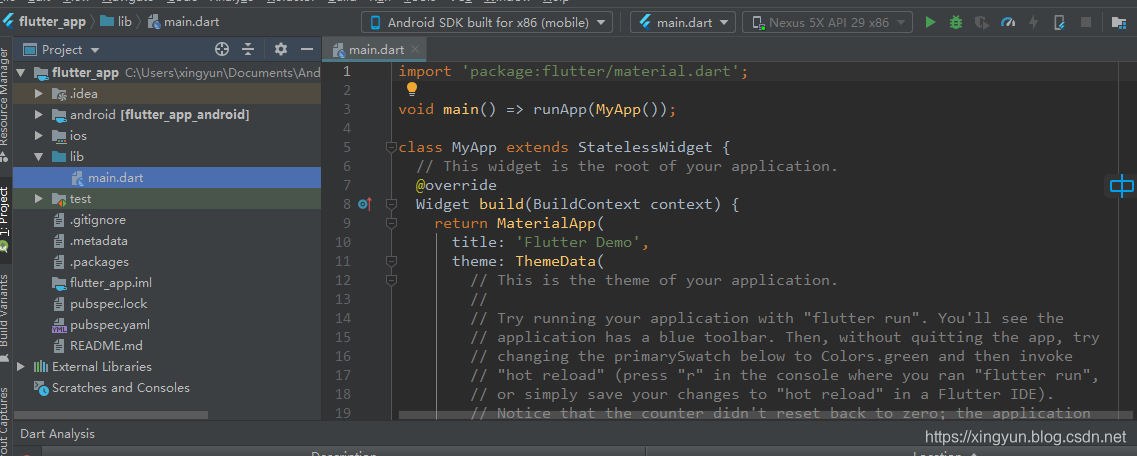Fold ThemeData block at line 11

[x=392, y=261]
